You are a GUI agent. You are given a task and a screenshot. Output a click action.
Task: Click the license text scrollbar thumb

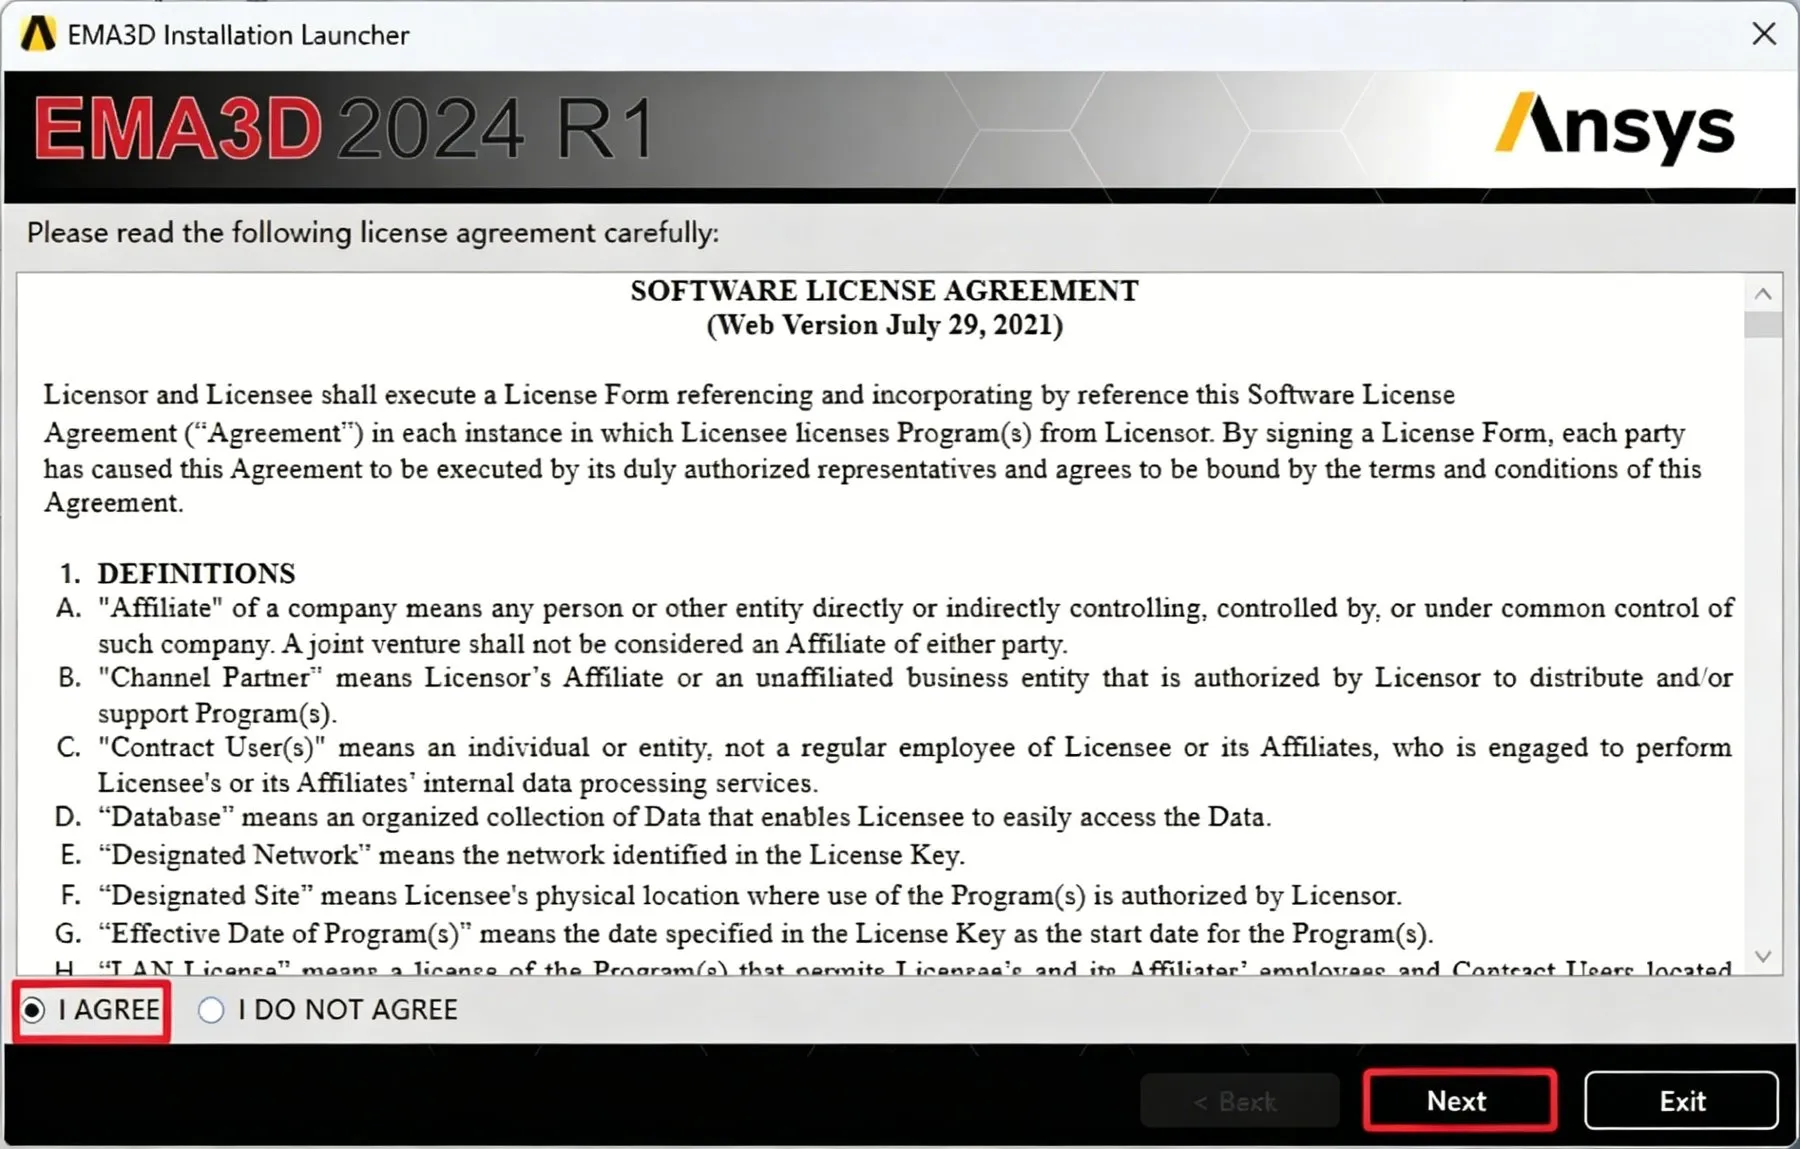1763,325
